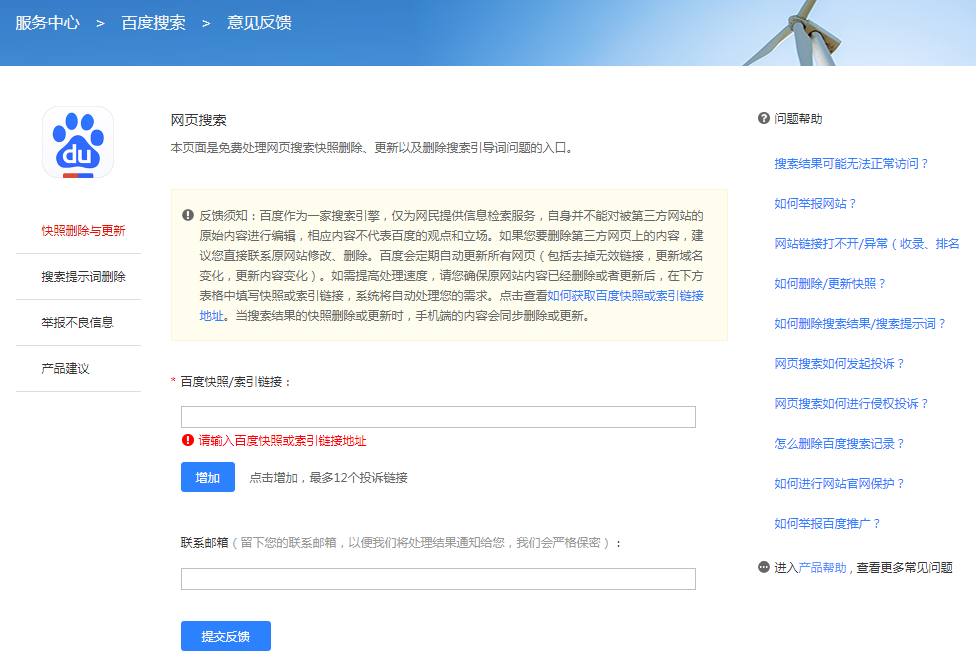The height and width of the screenshot is (658, 976).
Task: Click the question mark icon beside 问题帮助
Action: [x=764, y=118]
